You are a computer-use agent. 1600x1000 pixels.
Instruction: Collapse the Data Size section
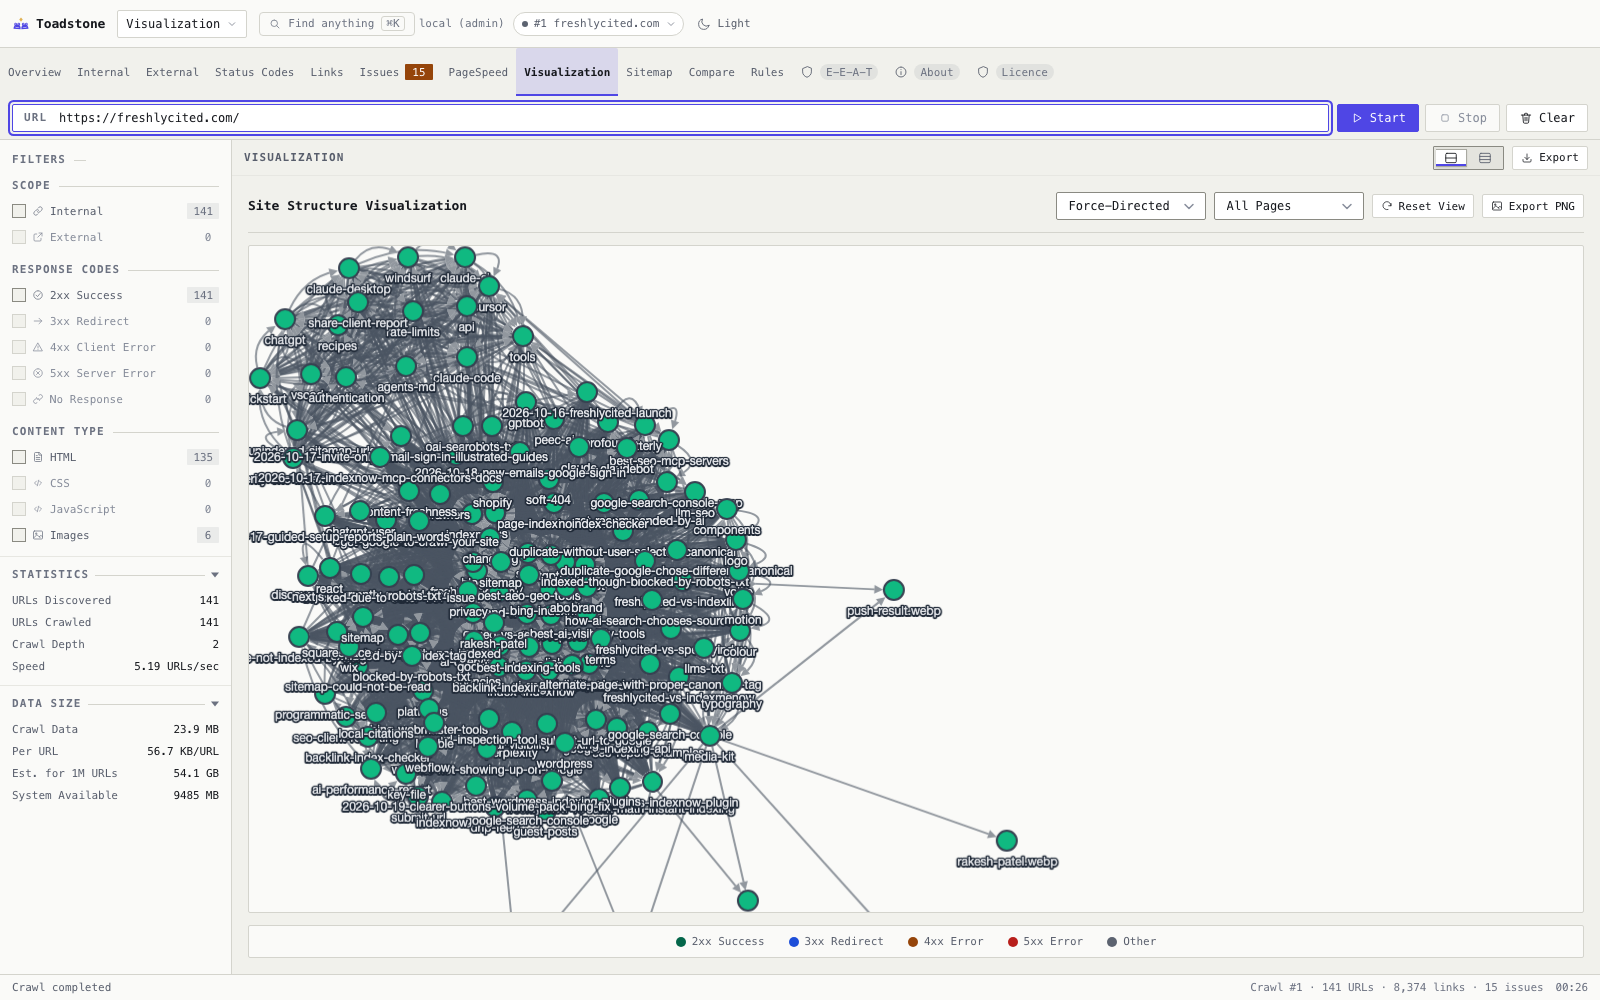215,703
